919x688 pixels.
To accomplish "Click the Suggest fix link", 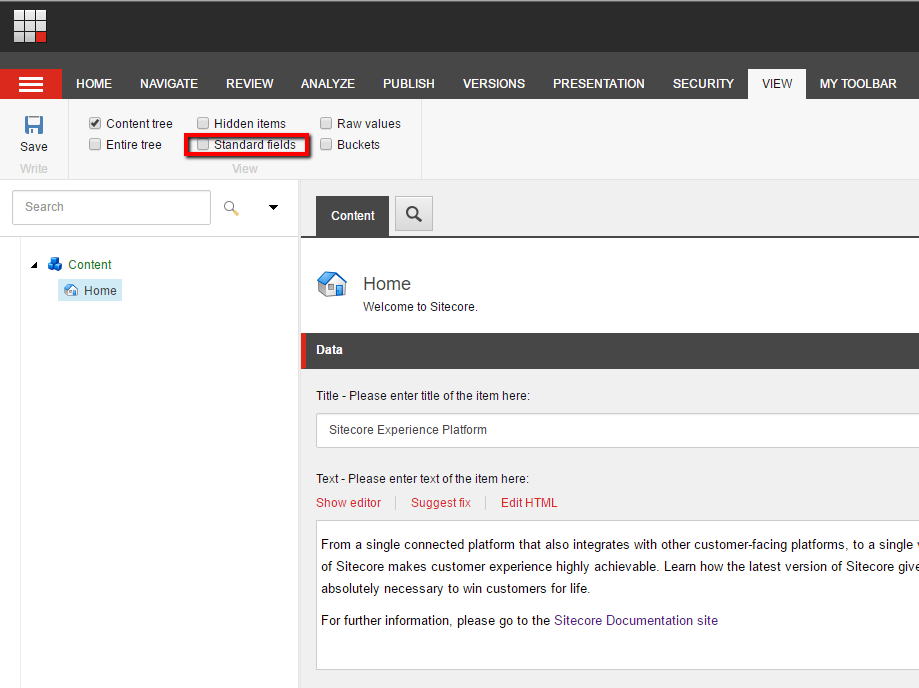I will click(x=441, y=503).
